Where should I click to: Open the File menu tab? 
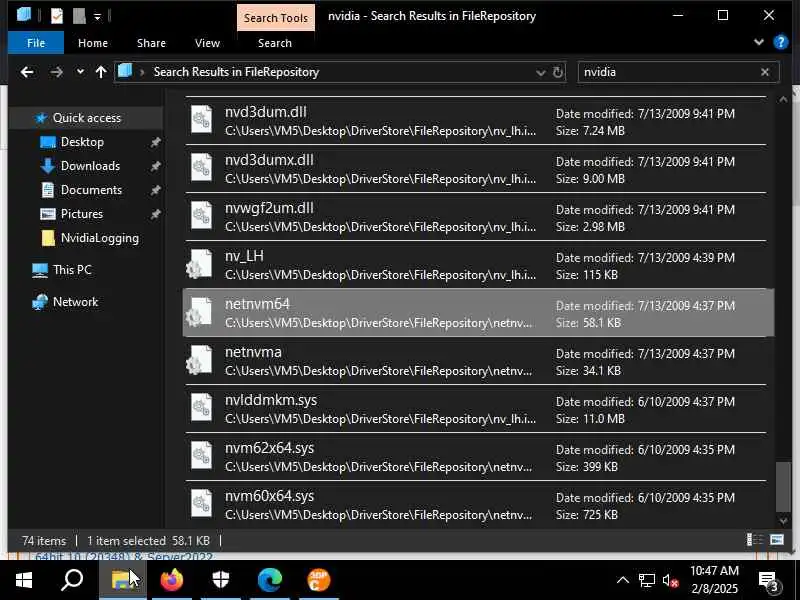pyautogui.click(x=36, y=43)
